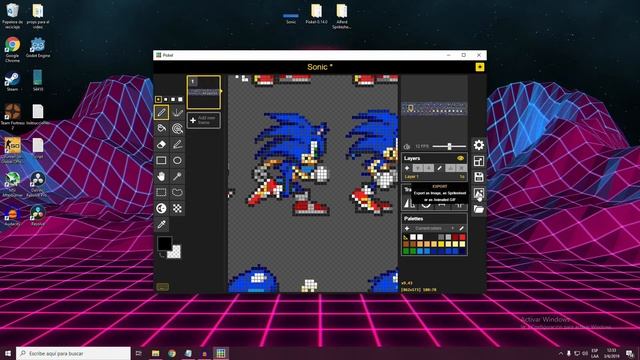Select Layer 1 in layers list
This screenshot has width=640, height=360.
click(x=434, y=177)
